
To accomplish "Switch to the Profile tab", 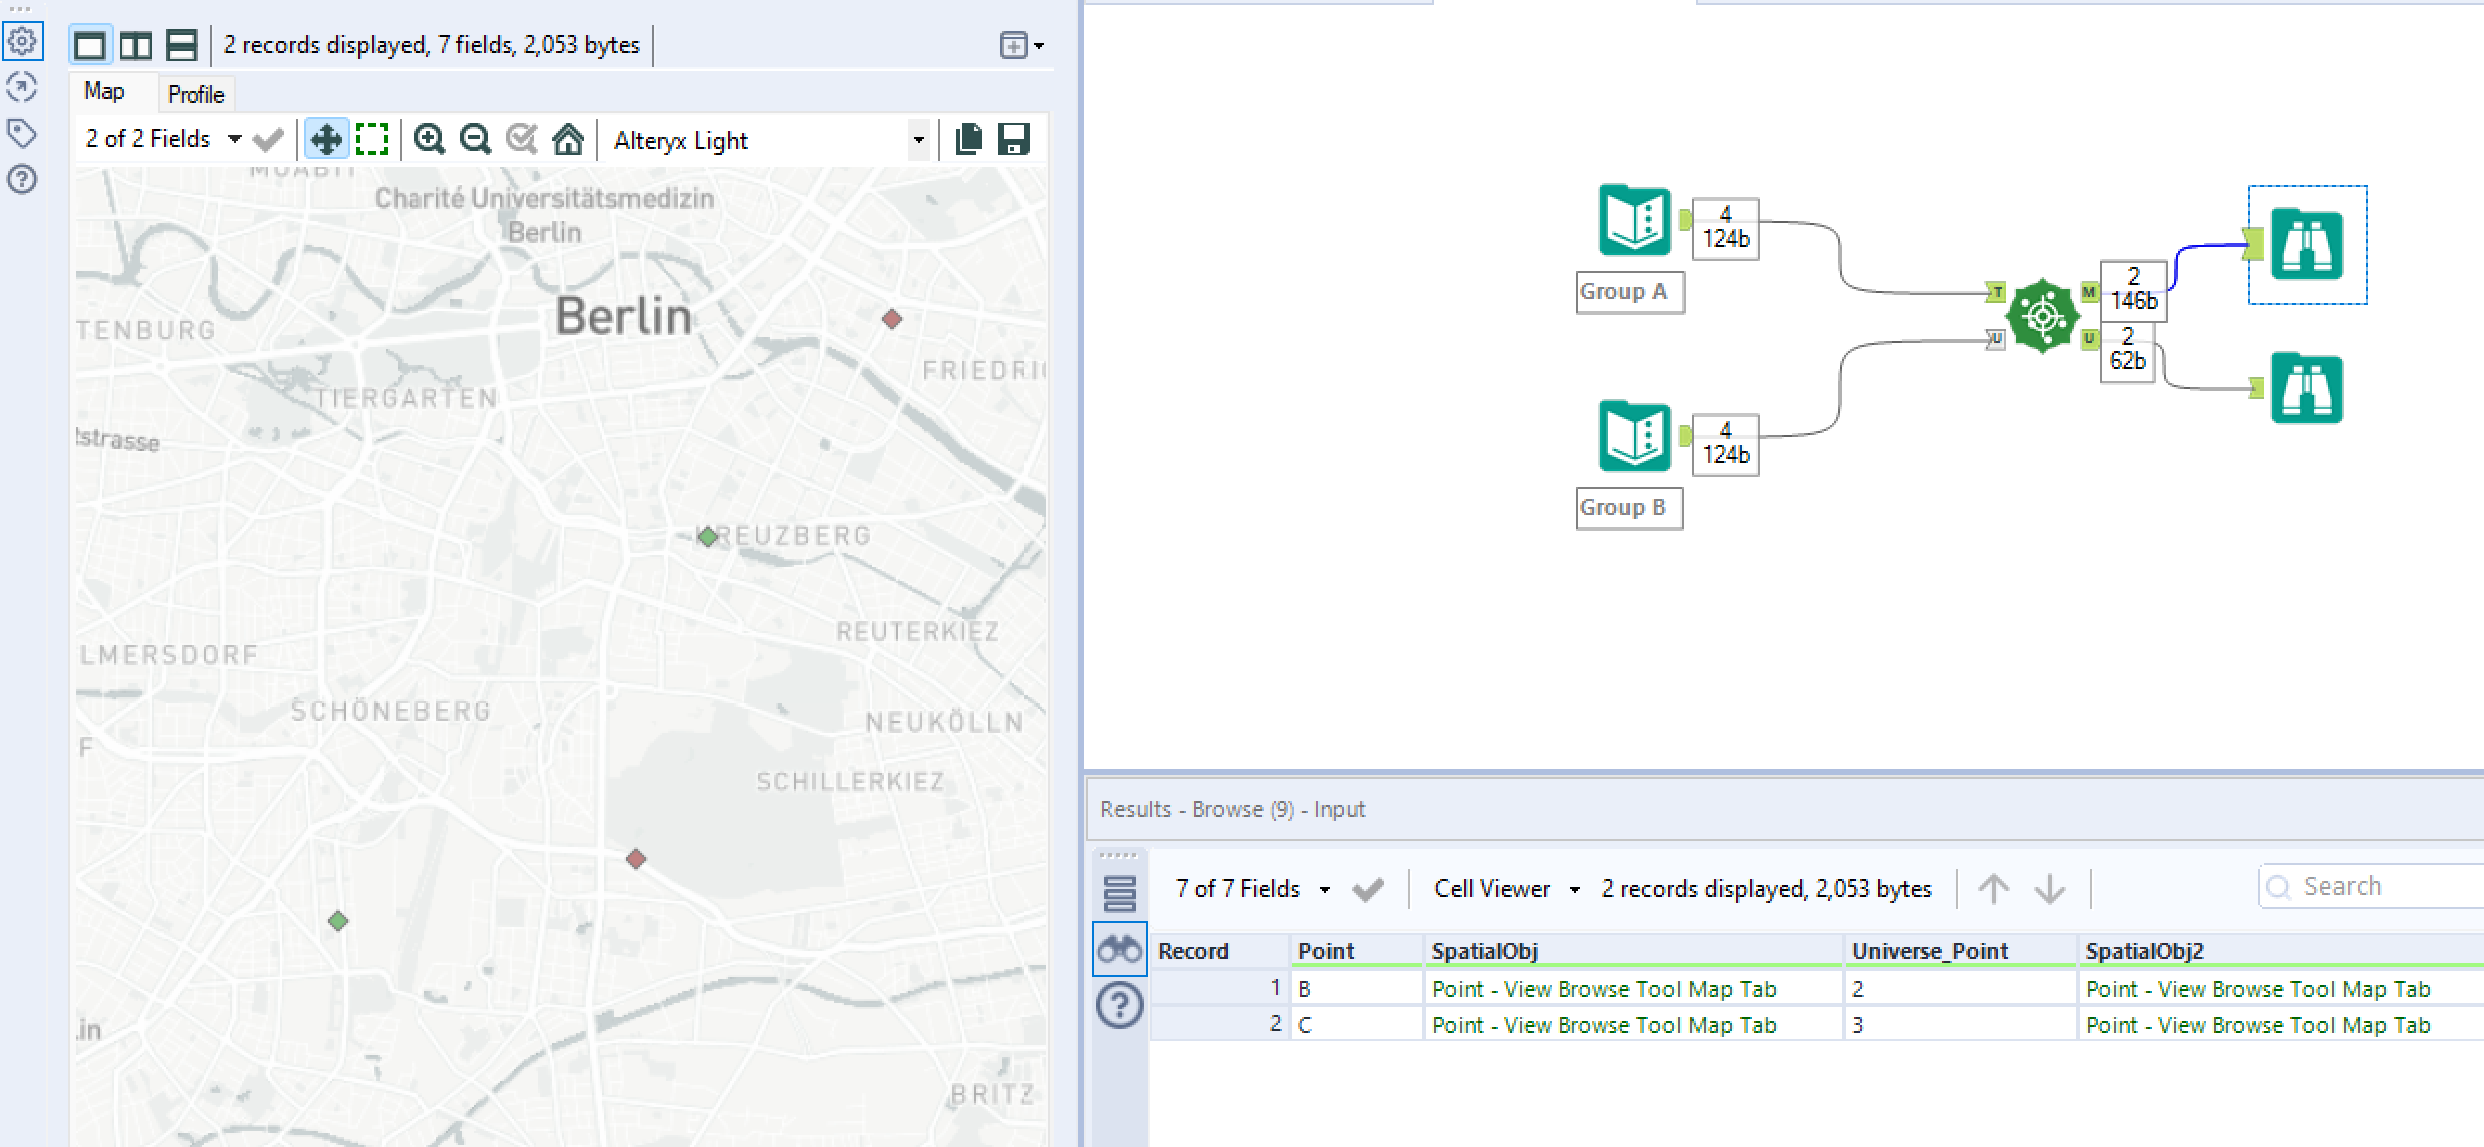I will click(x=196, y=94).
